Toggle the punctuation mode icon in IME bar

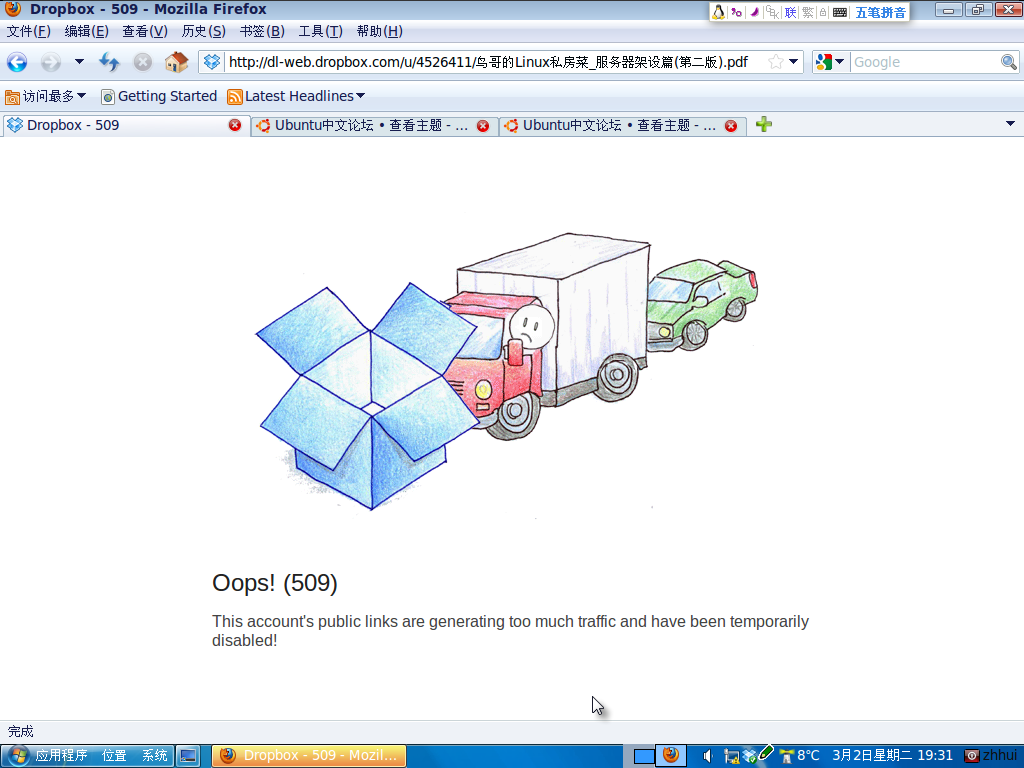click(x=737, y=12)
